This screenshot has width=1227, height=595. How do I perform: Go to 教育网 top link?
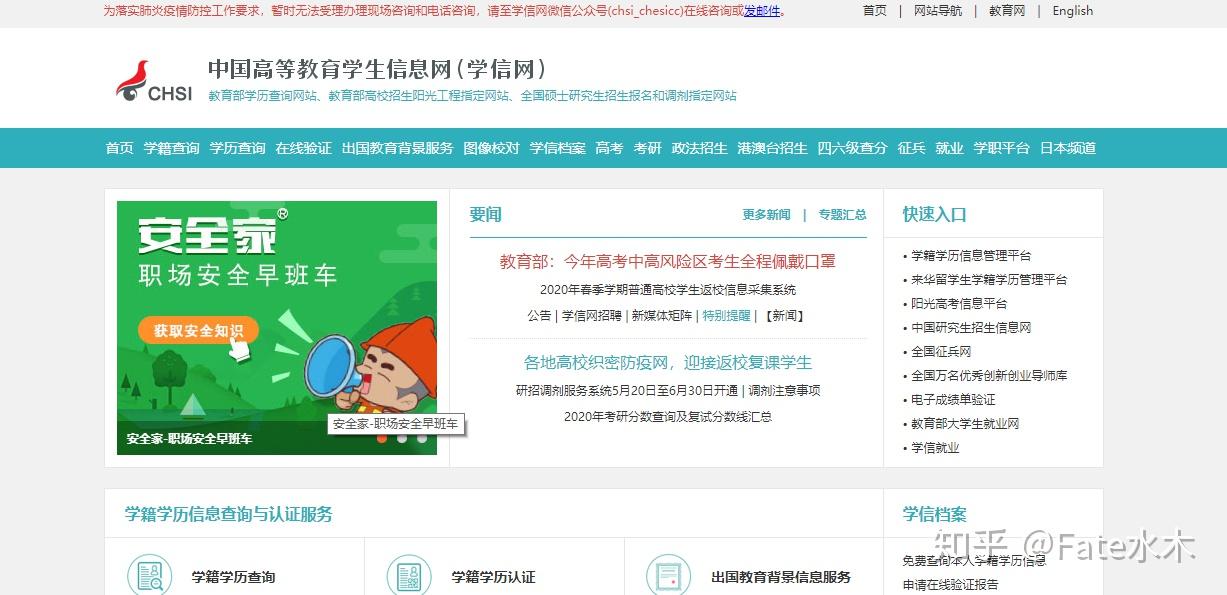click(x=1007, y=11)
